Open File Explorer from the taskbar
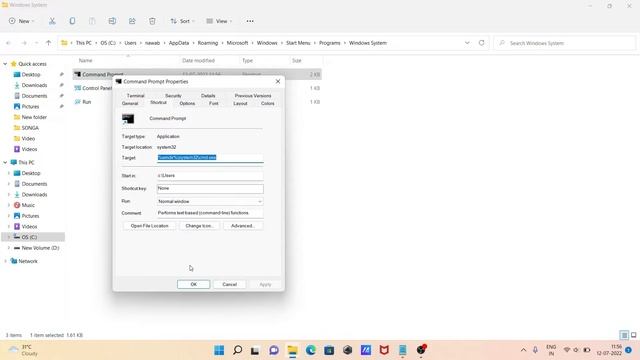640x360 pixels. pos(292,350)
